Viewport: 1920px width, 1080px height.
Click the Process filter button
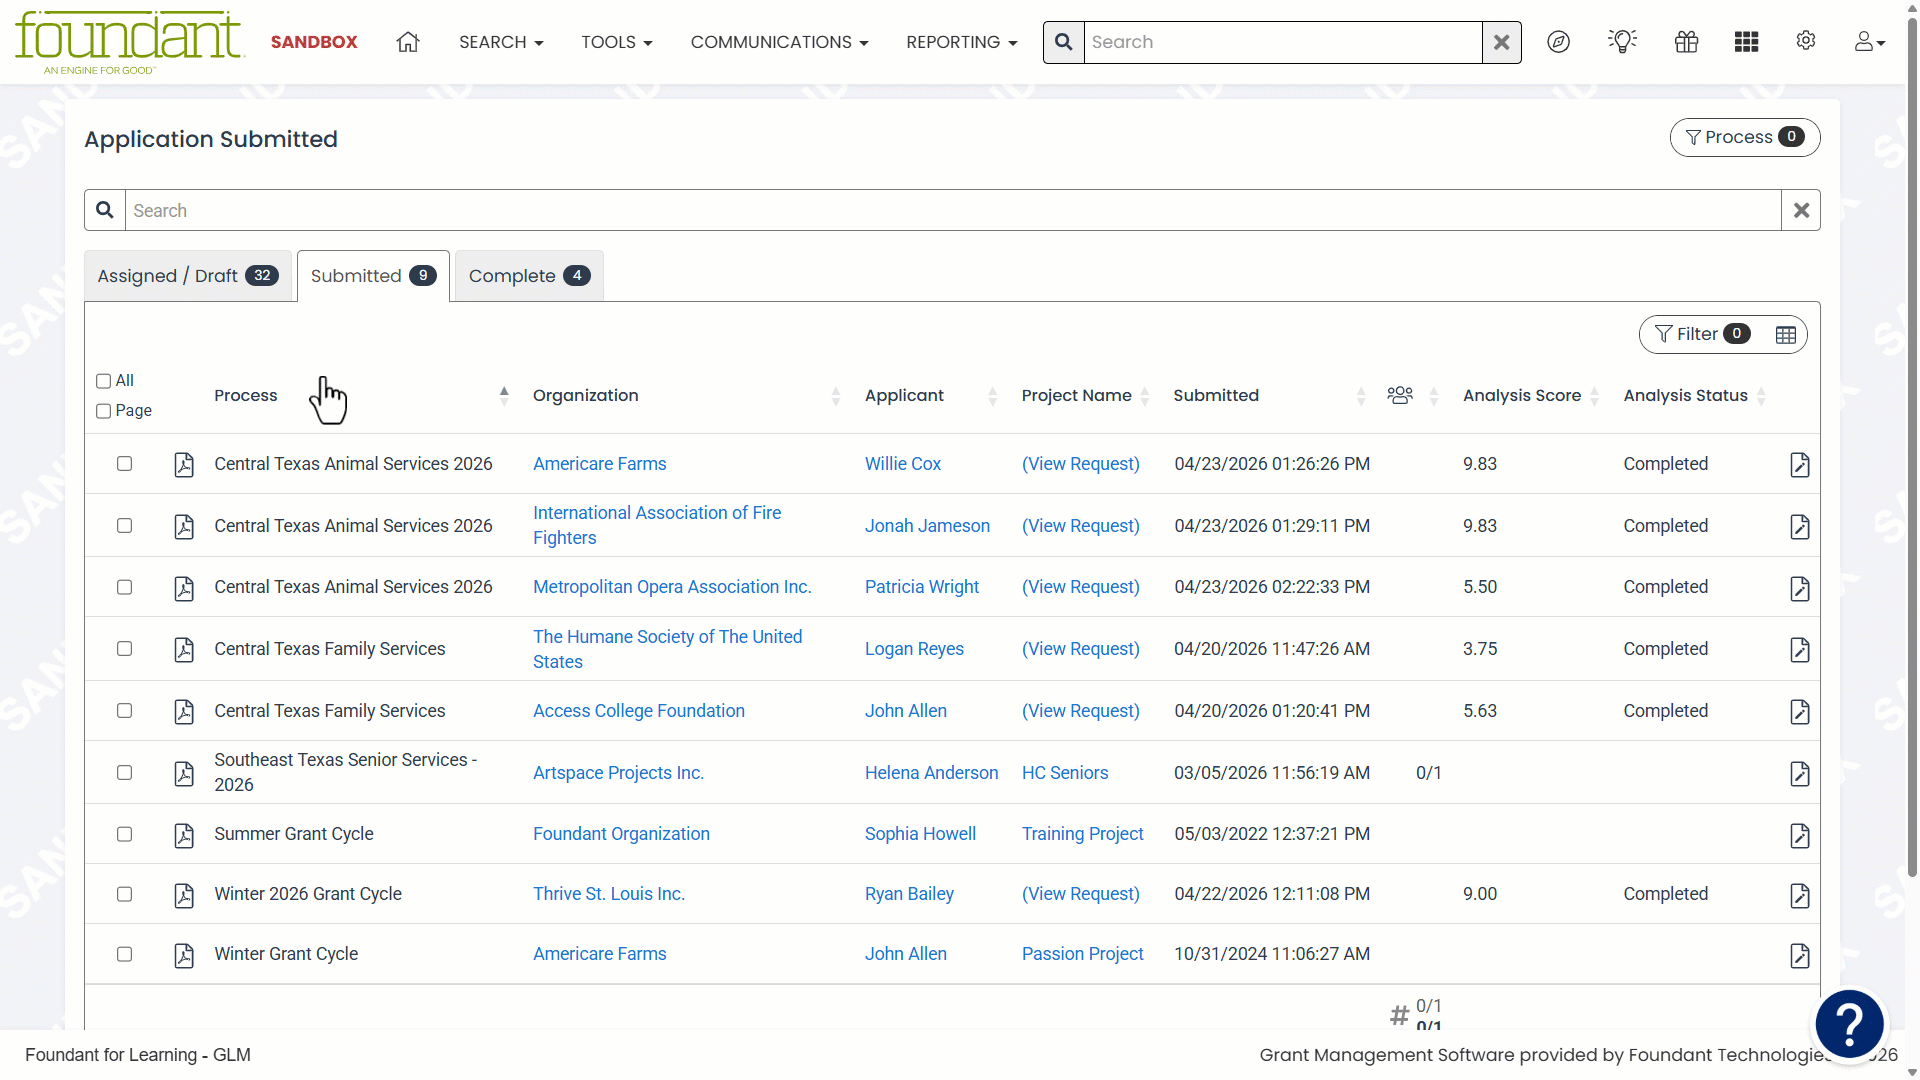pyautogui.click(x=1745, y=138)
